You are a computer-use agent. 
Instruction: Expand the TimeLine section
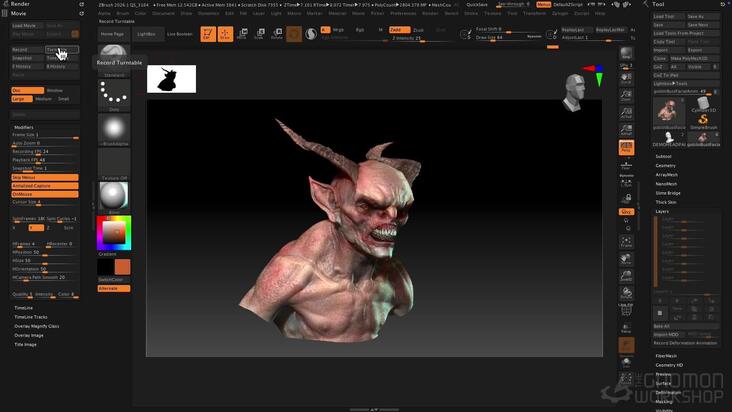click(x=23, y=308)
